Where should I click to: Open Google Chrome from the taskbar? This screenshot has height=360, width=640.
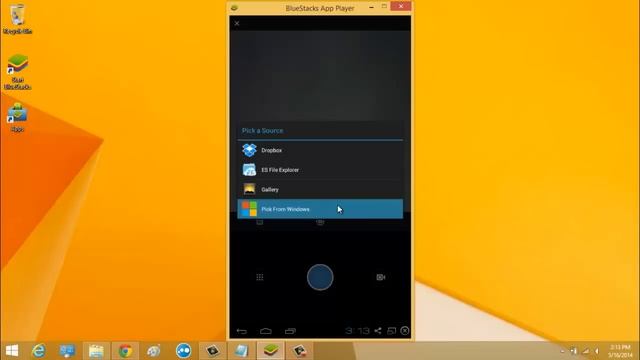(x=125, y=351)
